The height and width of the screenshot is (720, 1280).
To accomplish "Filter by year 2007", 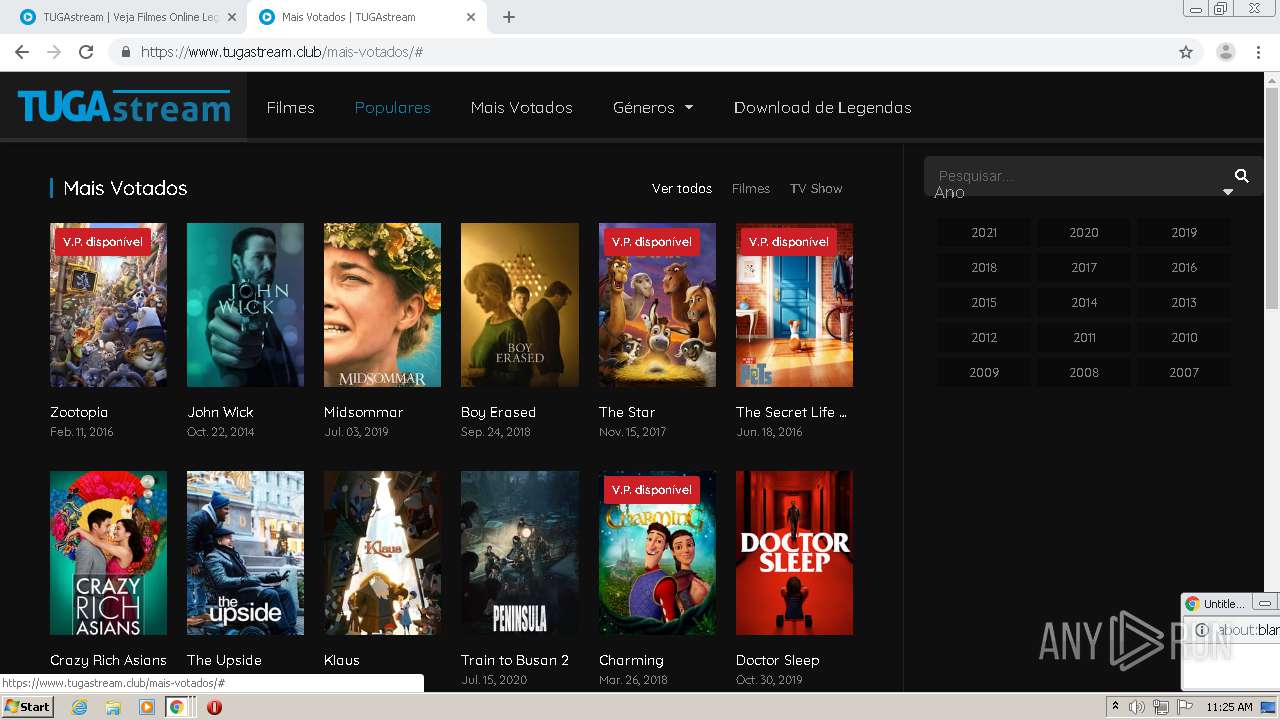I will [x=1184, y=372].
